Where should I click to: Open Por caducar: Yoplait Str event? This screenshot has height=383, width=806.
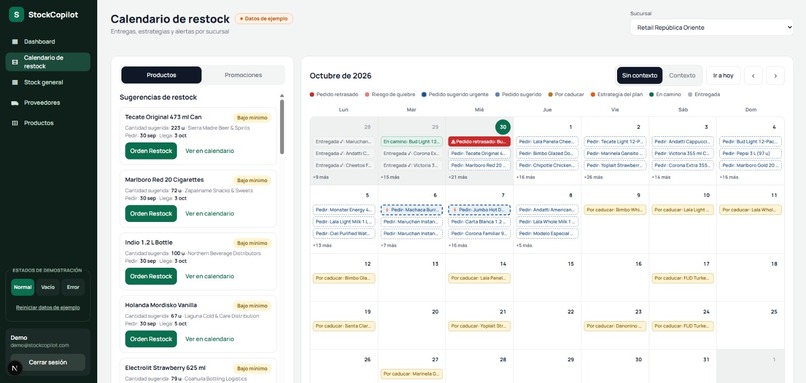480,326
